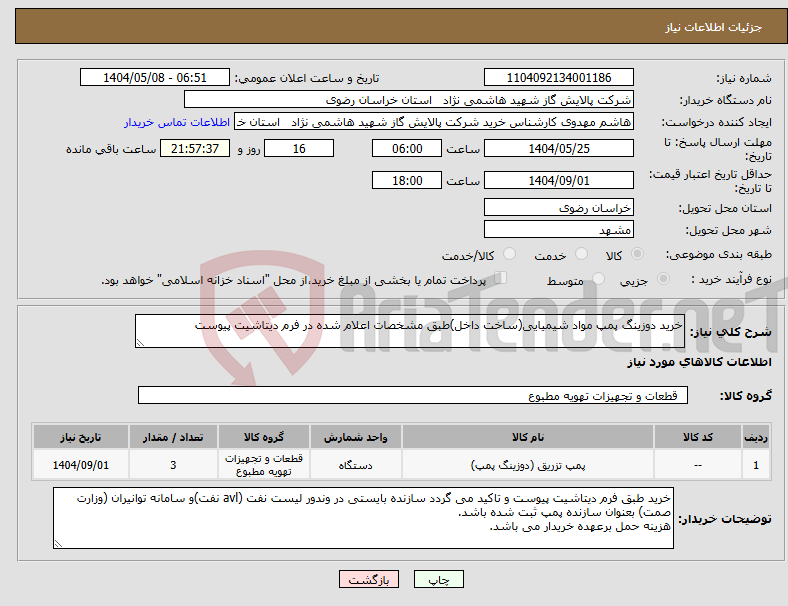The width and height of the screenshot is (788, 606).
Task: Click the resize handle of buyer notes area
Action: click(58, 544)
